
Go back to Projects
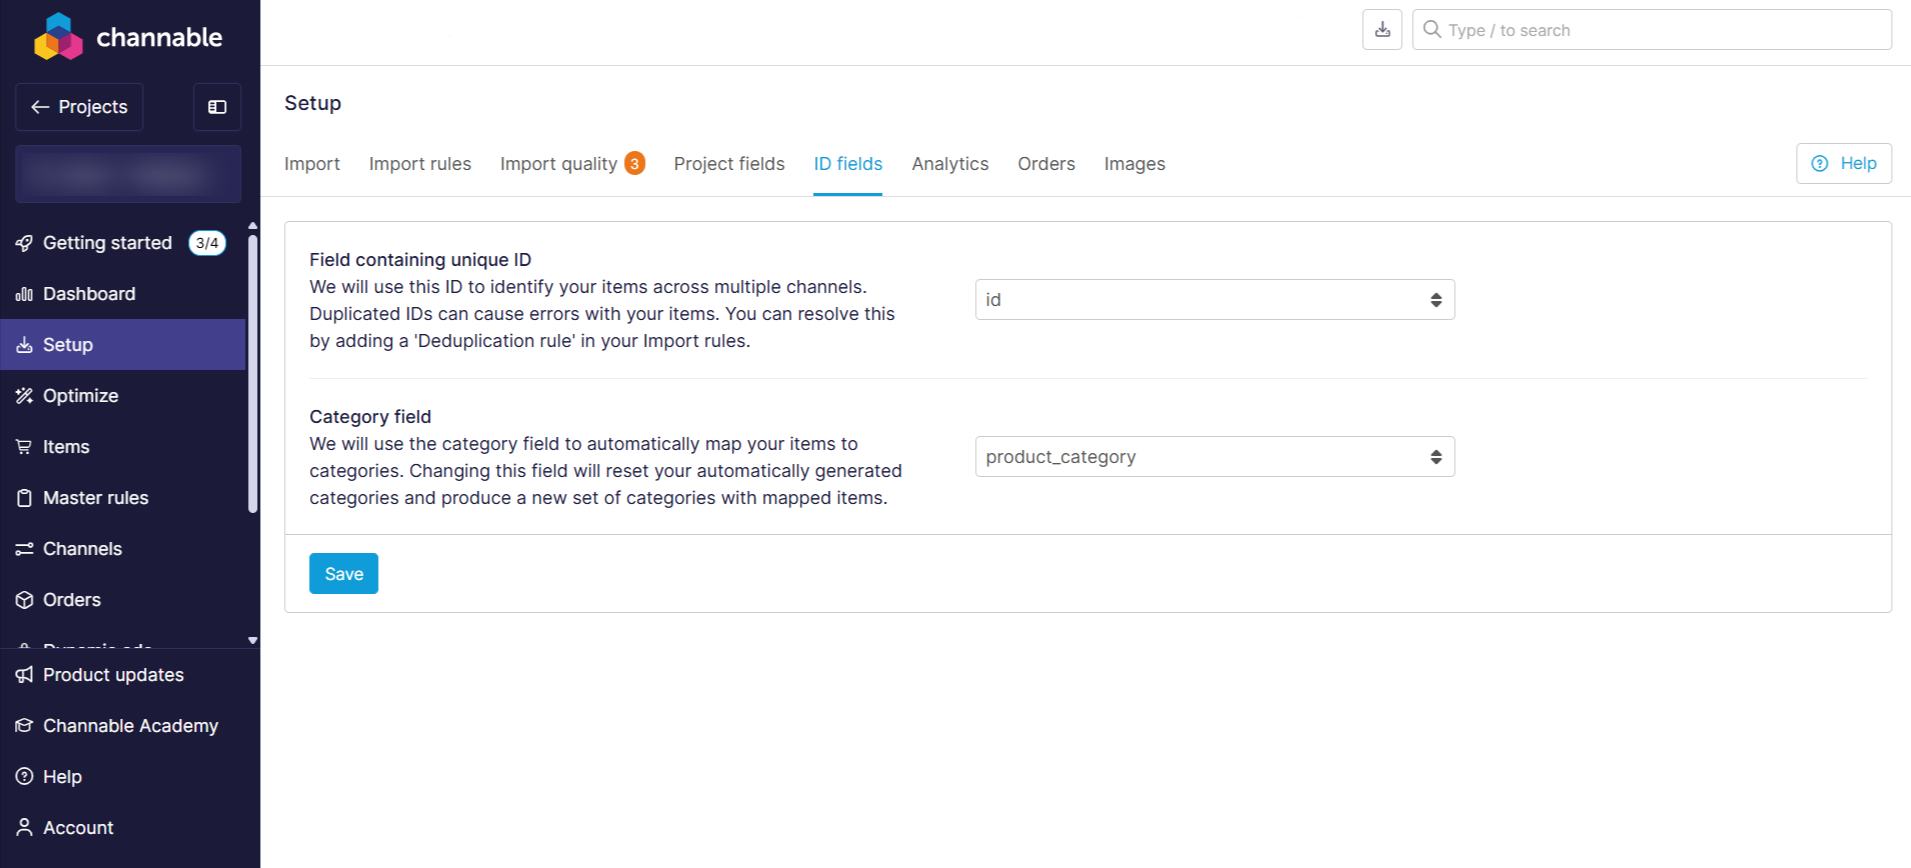pyautogui.click(x=79, y=107)
